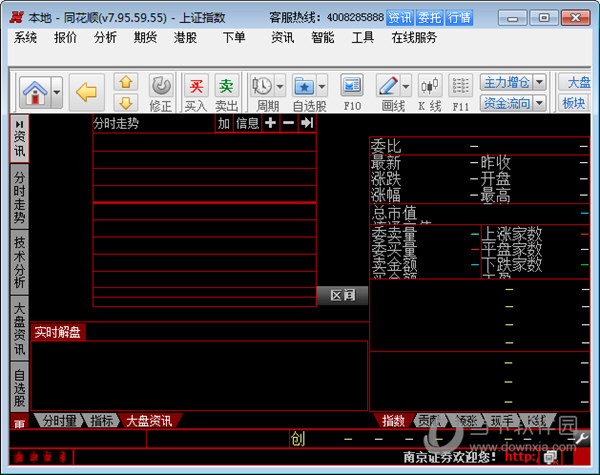This screenshot has width=600, height=475.
Task: Select the 画线 drawing pencil tool
Action: (388, 86)
